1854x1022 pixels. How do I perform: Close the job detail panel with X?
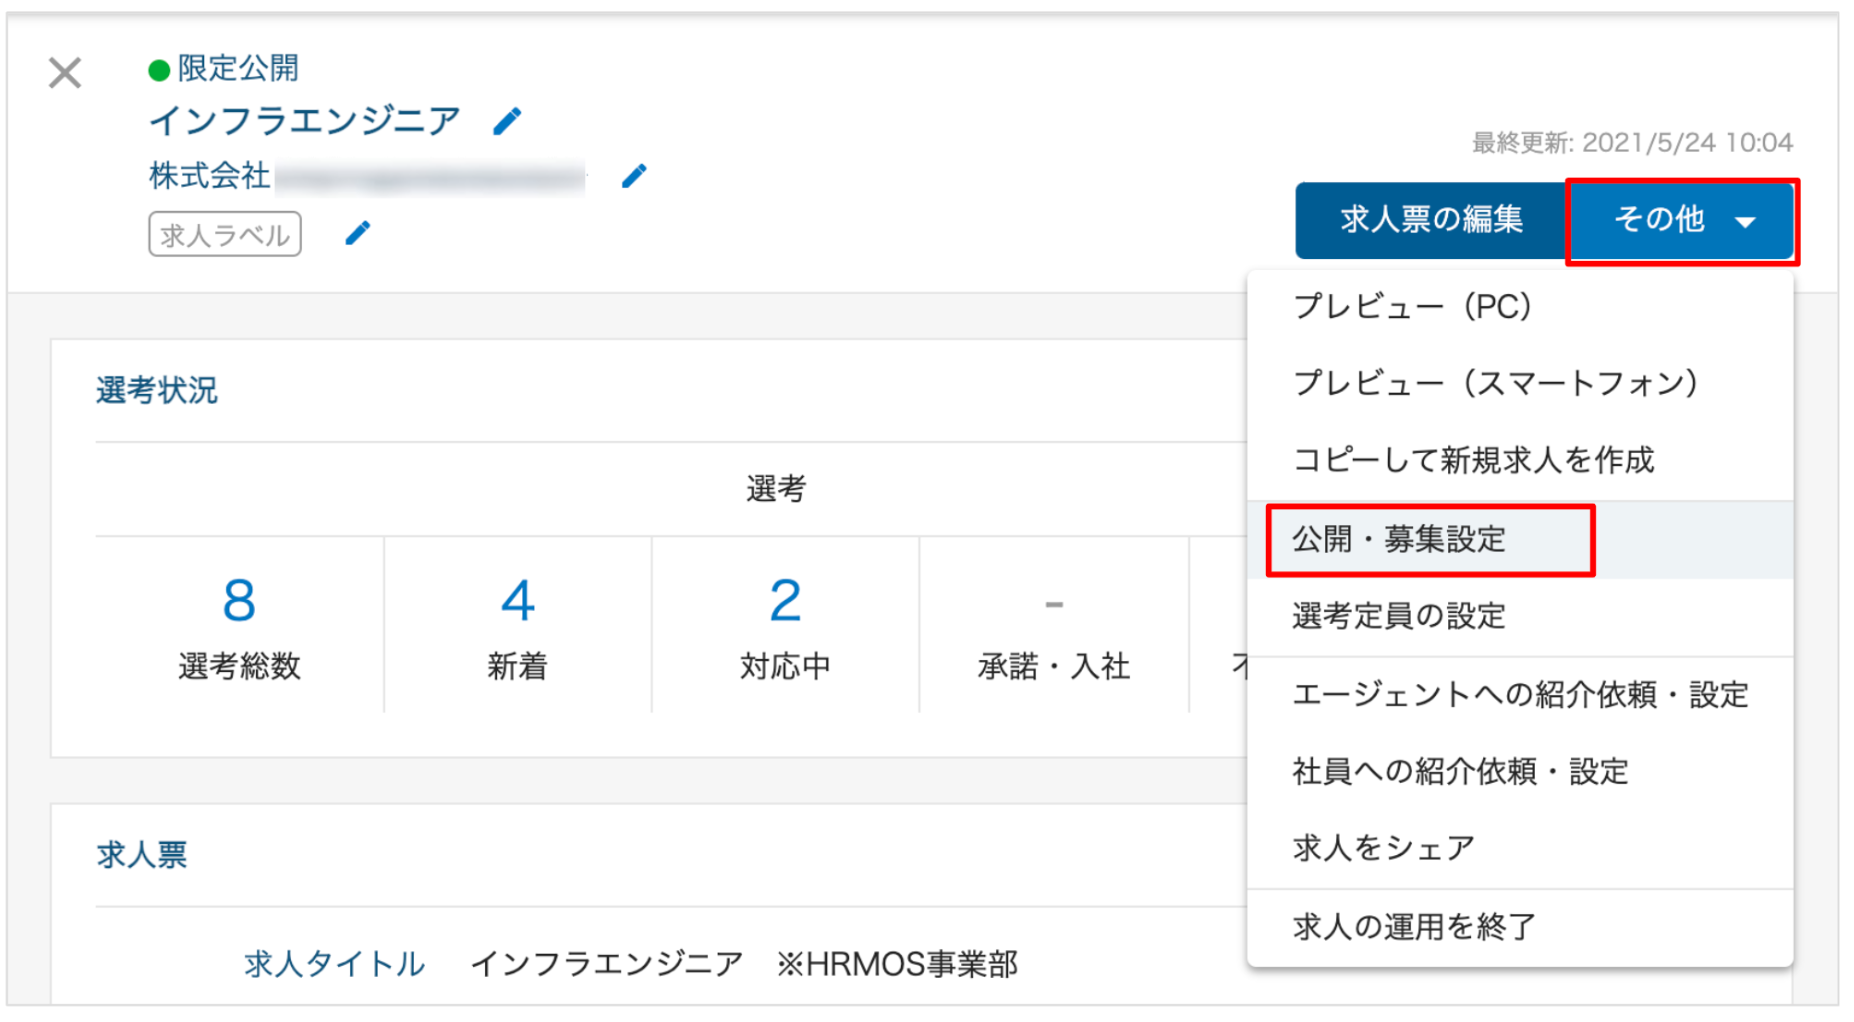click(x=65, y=72)
